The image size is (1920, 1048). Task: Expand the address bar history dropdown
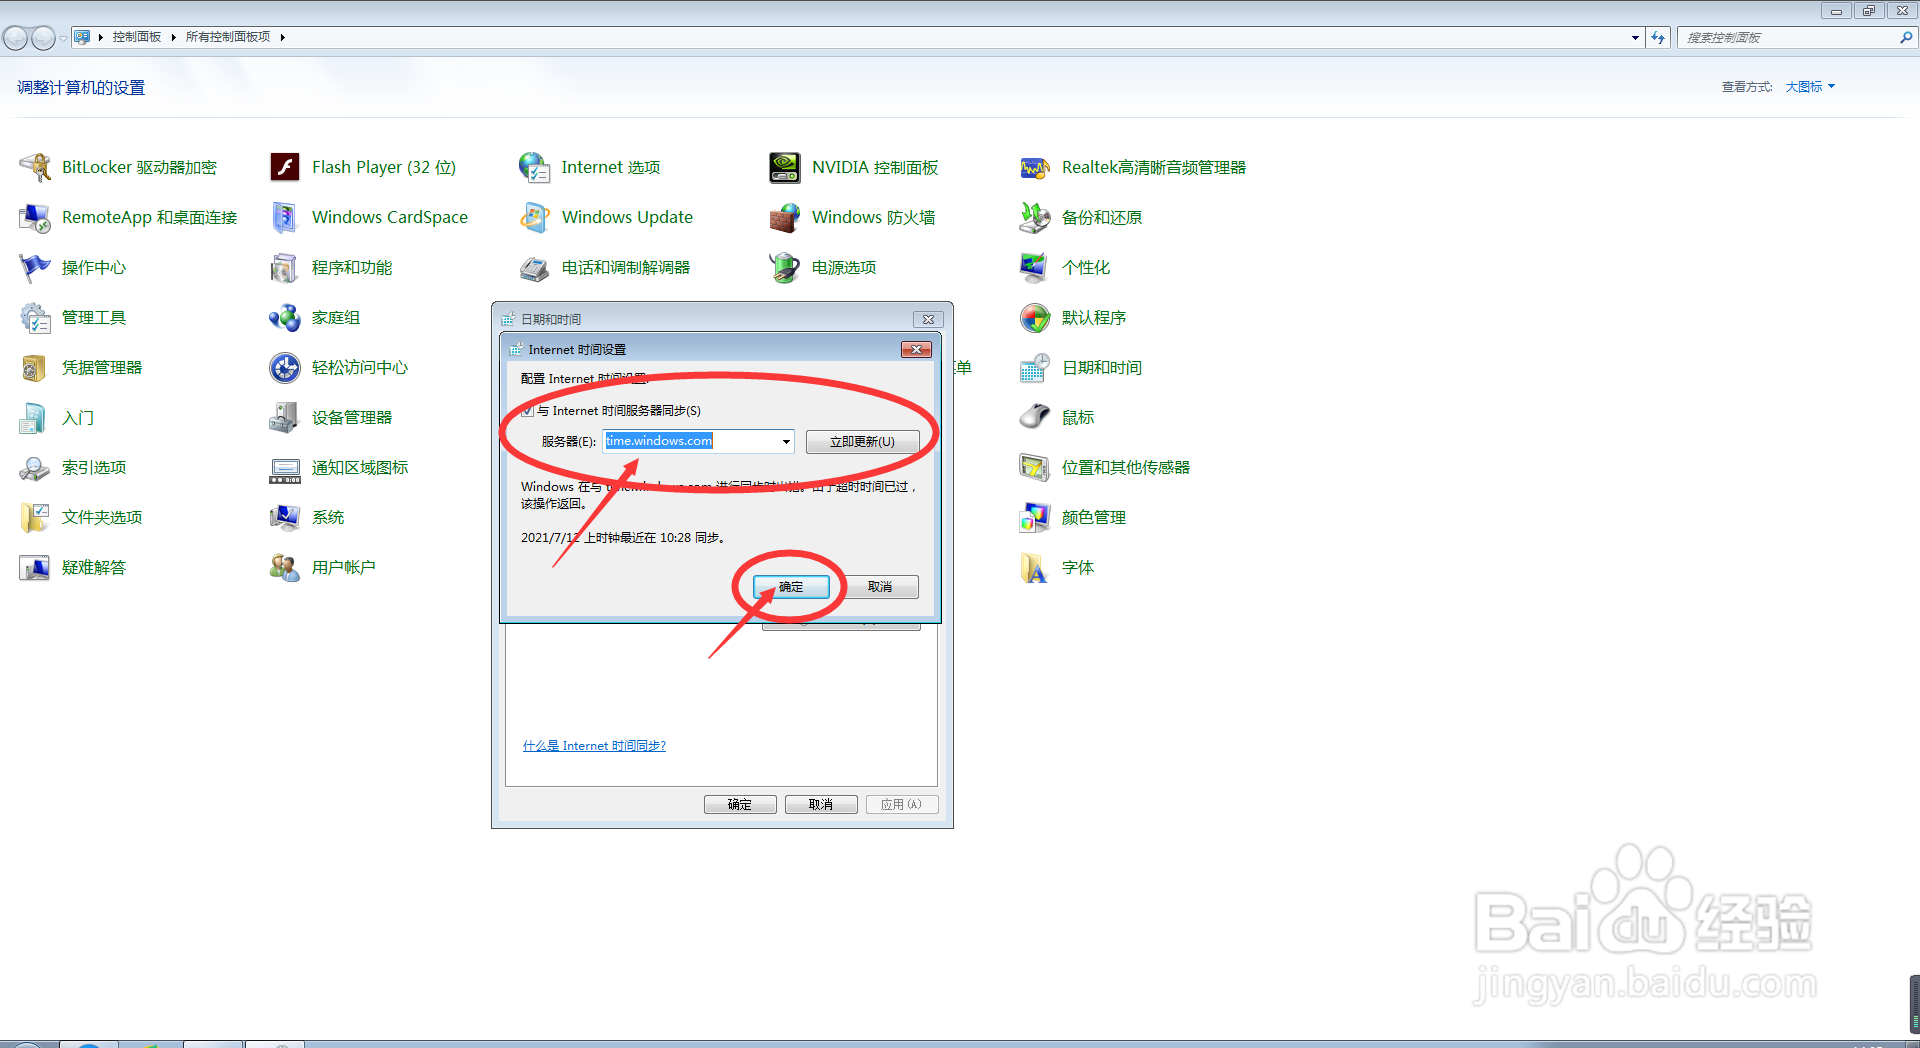click(x=1635, y=37)
